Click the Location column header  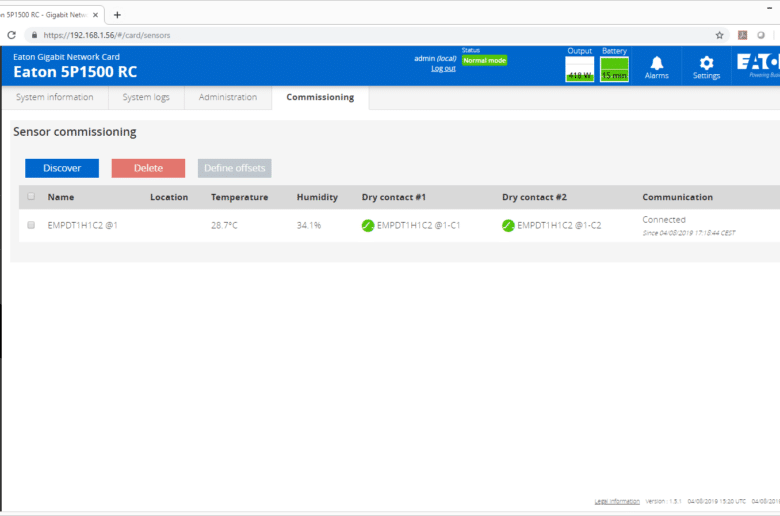pyautogui.click(x=169, y=197)
